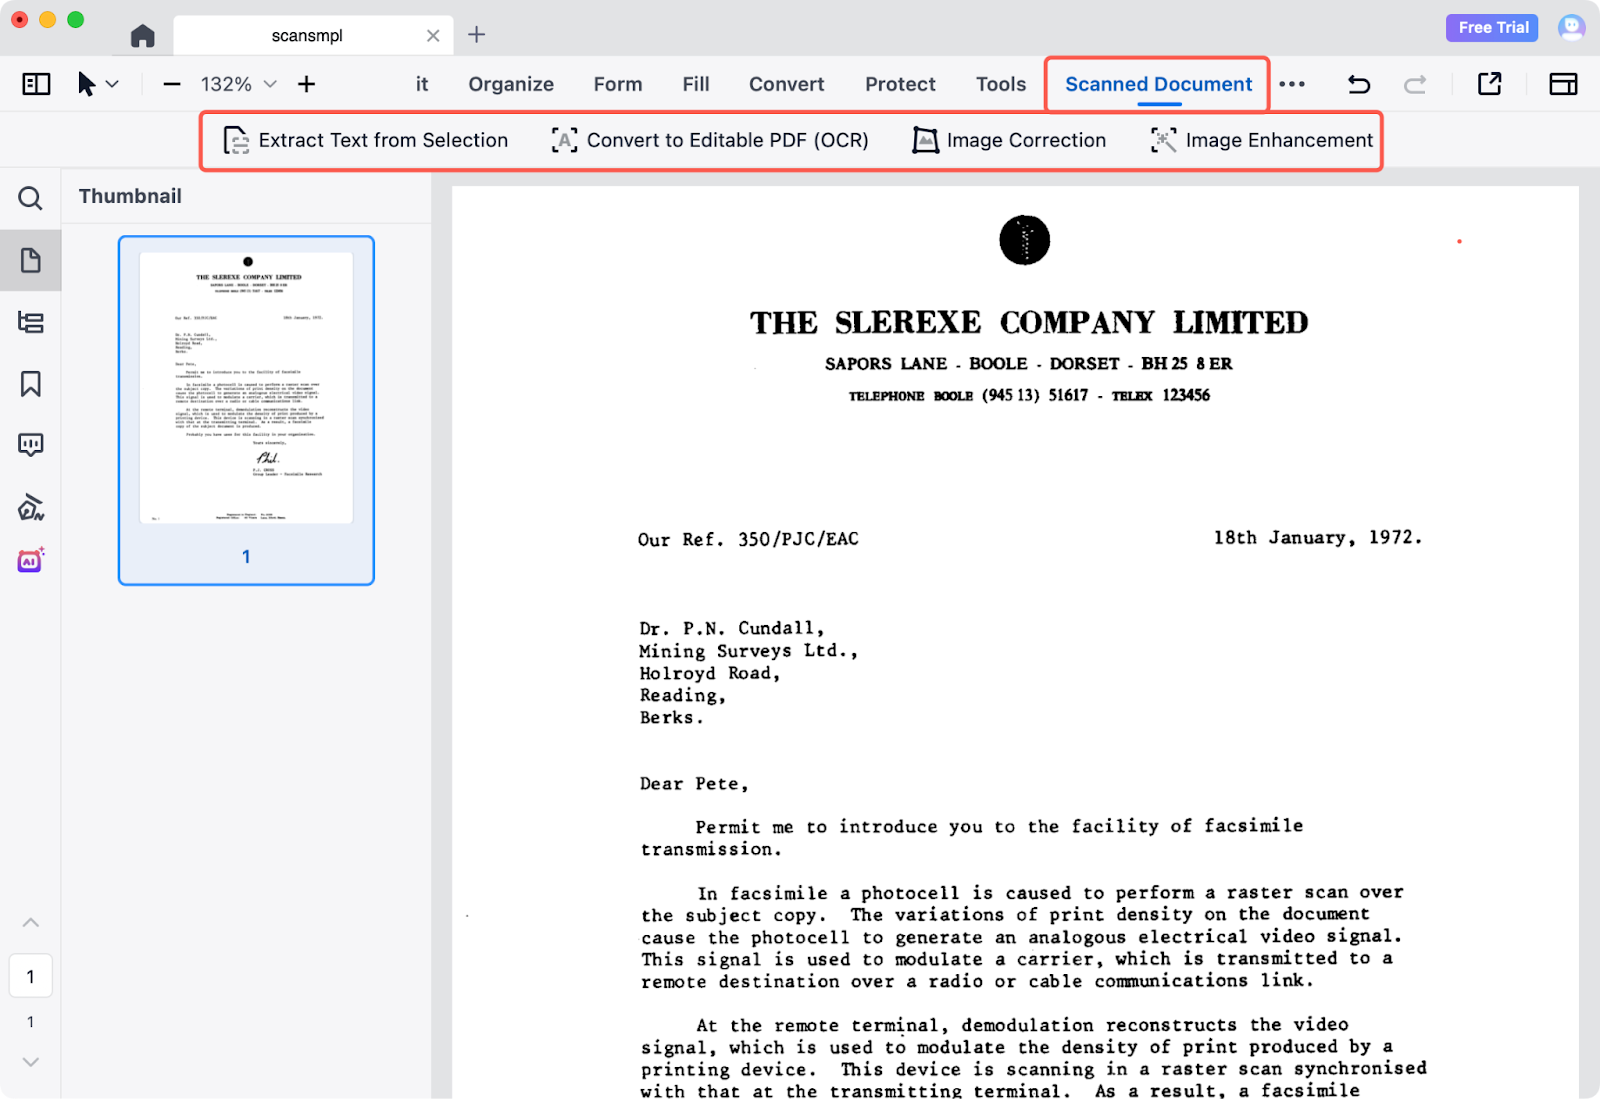The width and height of the screenshot is (1600, 1099).
Task: Open the search panel in sidebar
Action: 30,198
